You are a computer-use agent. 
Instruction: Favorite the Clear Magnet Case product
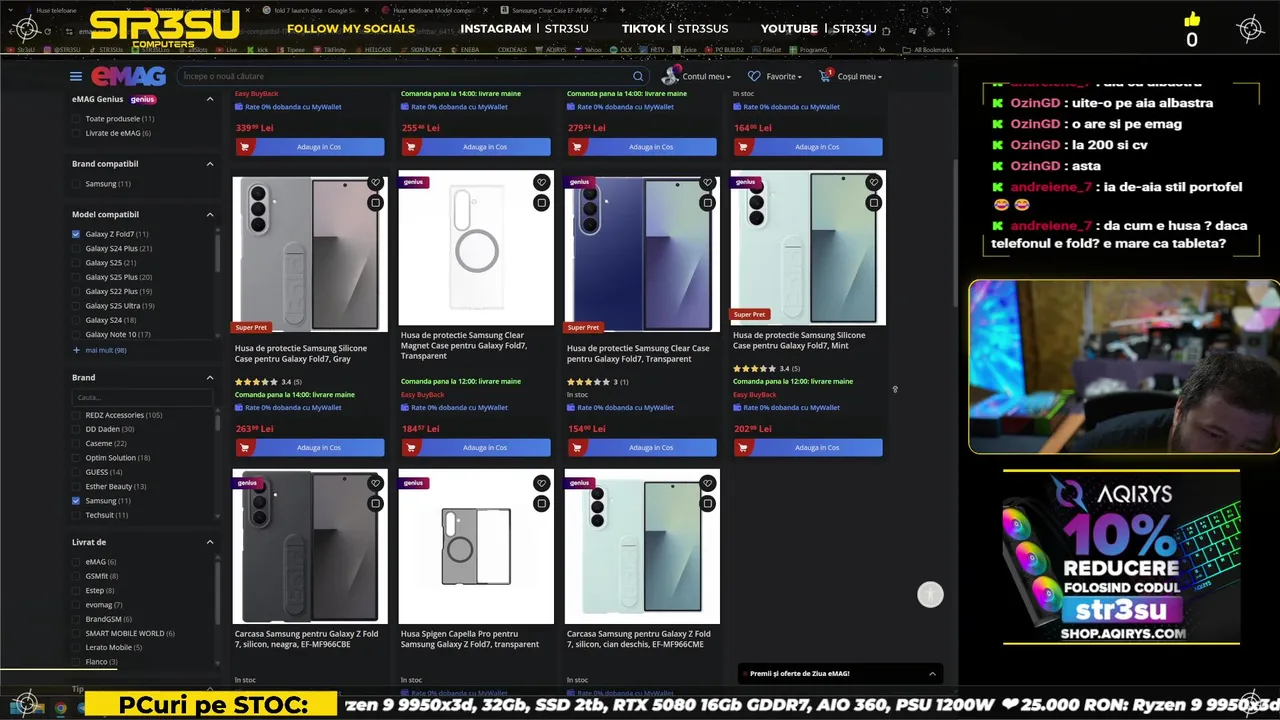pos(541,183)
